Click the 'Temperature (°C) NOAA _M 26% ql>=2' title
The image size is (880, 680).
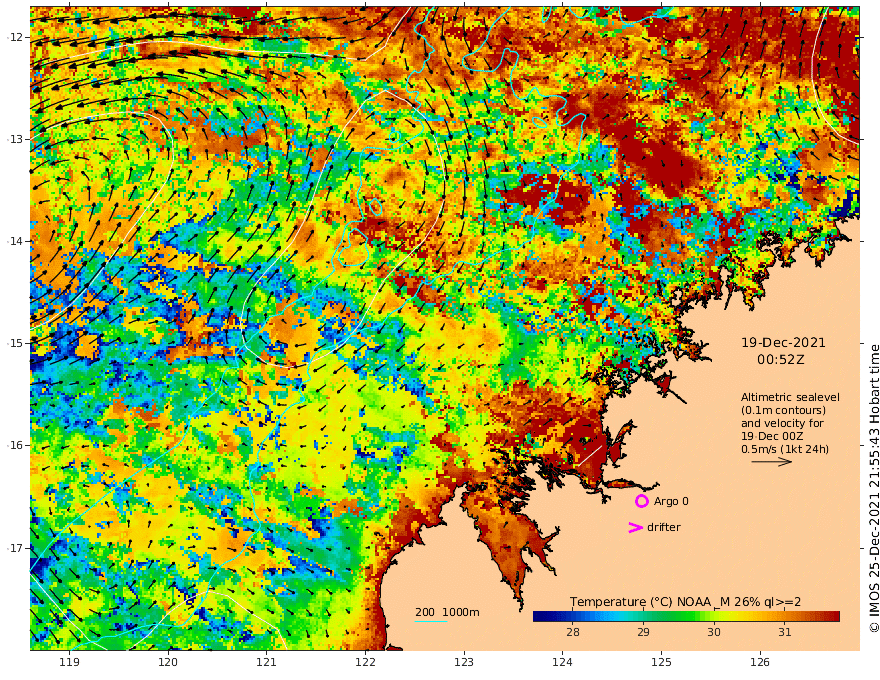[685, 602]
